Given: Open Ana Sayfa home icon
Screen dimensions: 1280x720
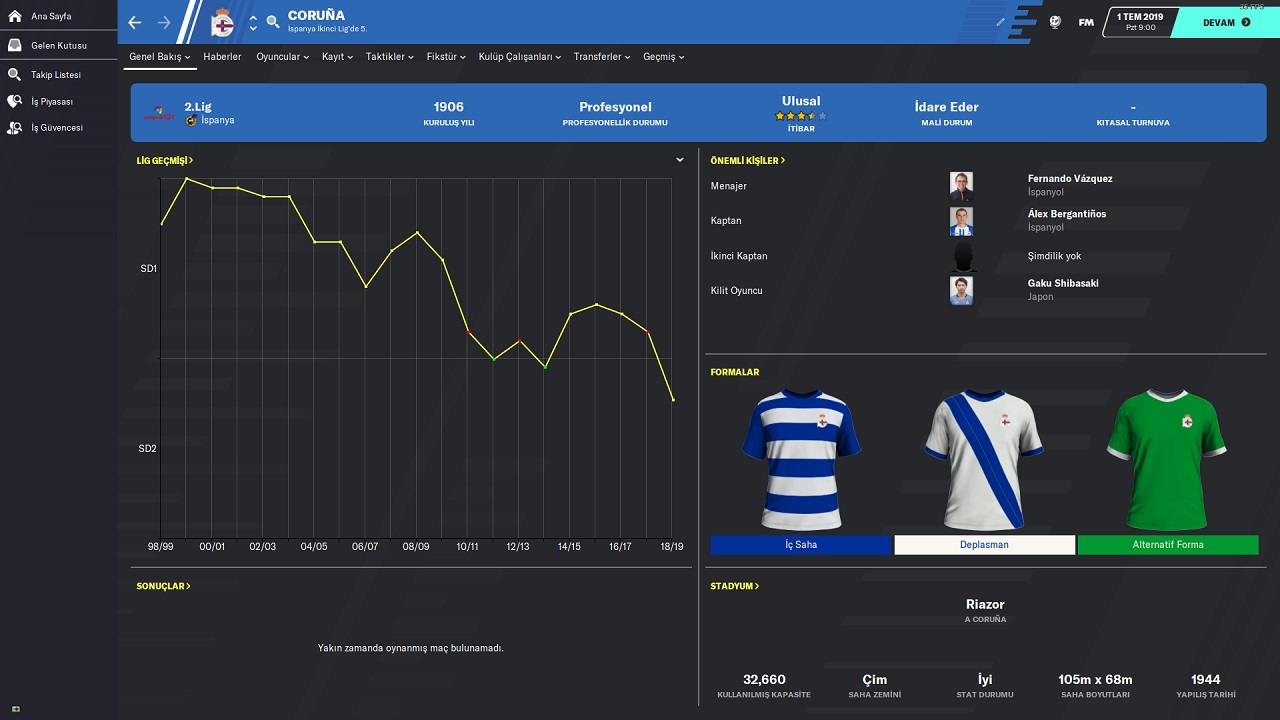Looking at the screenshot, I should [15, 16].
